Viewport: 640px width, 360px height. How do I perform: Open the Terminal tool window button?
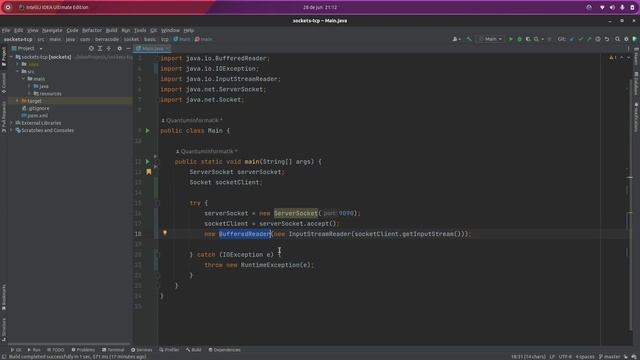pyautogui.click(x=113, y=350)
